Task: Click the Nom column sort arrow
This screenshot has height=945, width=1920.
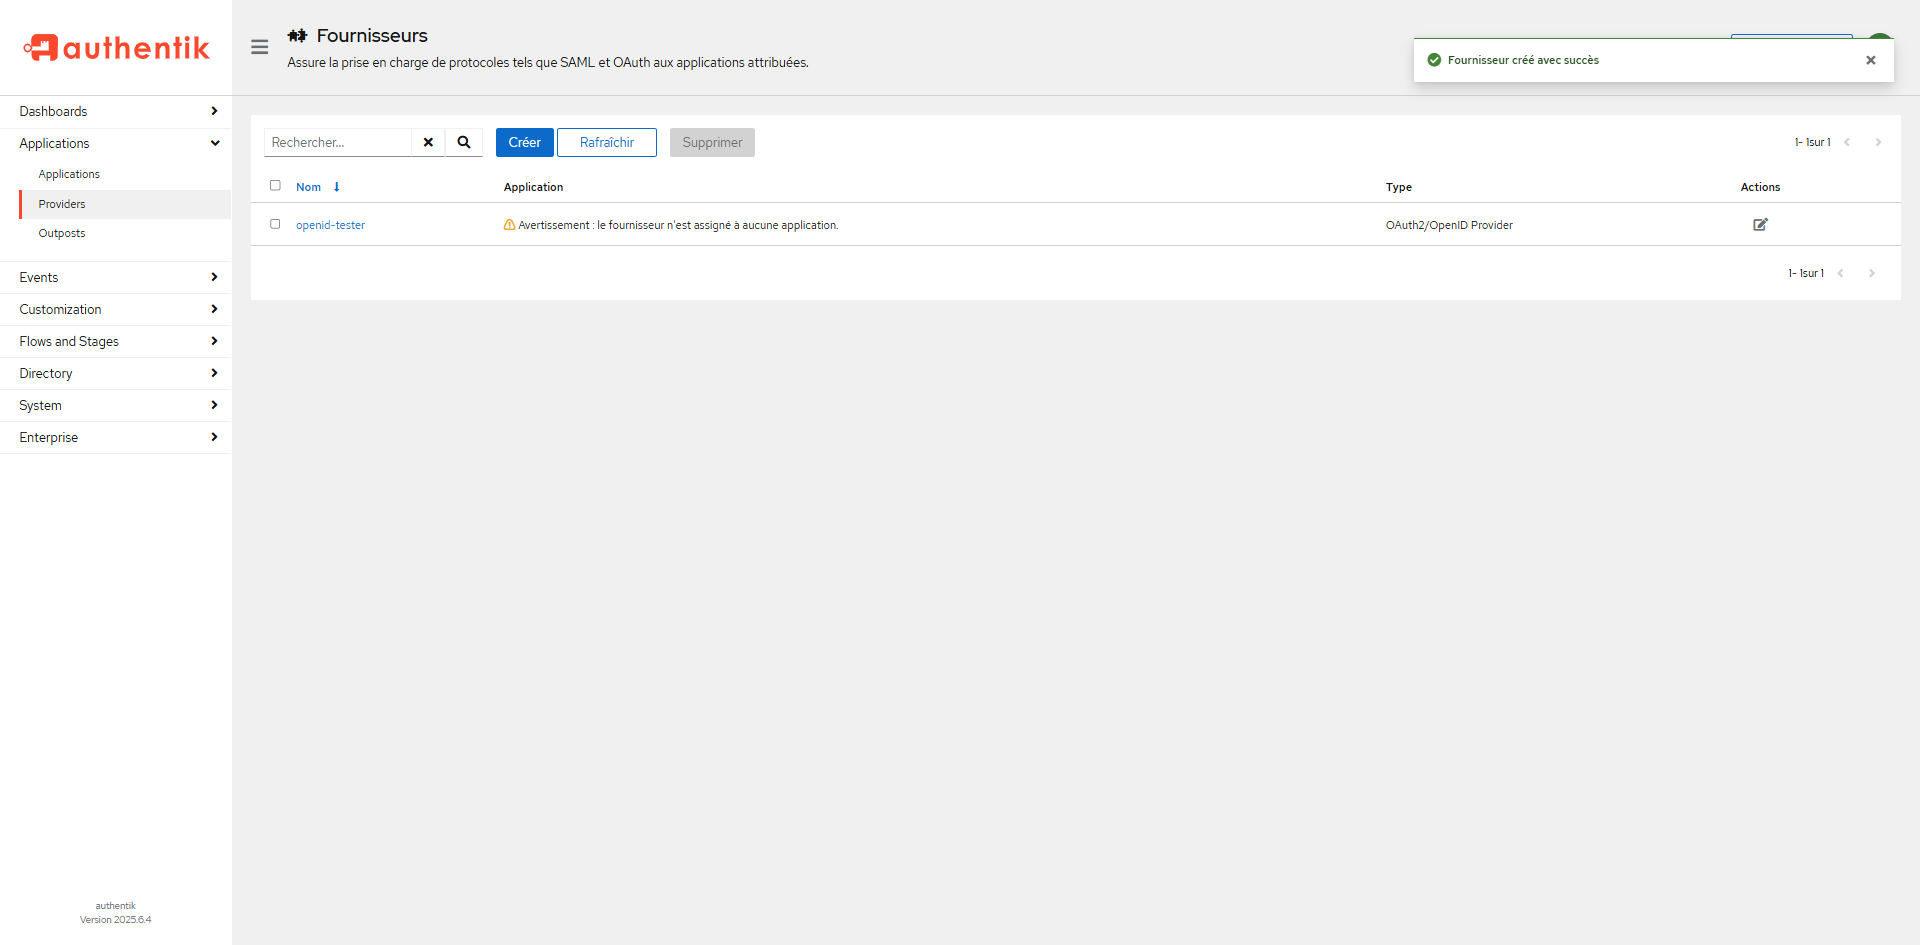Action: pyautogui.click(x=337, y=187)
